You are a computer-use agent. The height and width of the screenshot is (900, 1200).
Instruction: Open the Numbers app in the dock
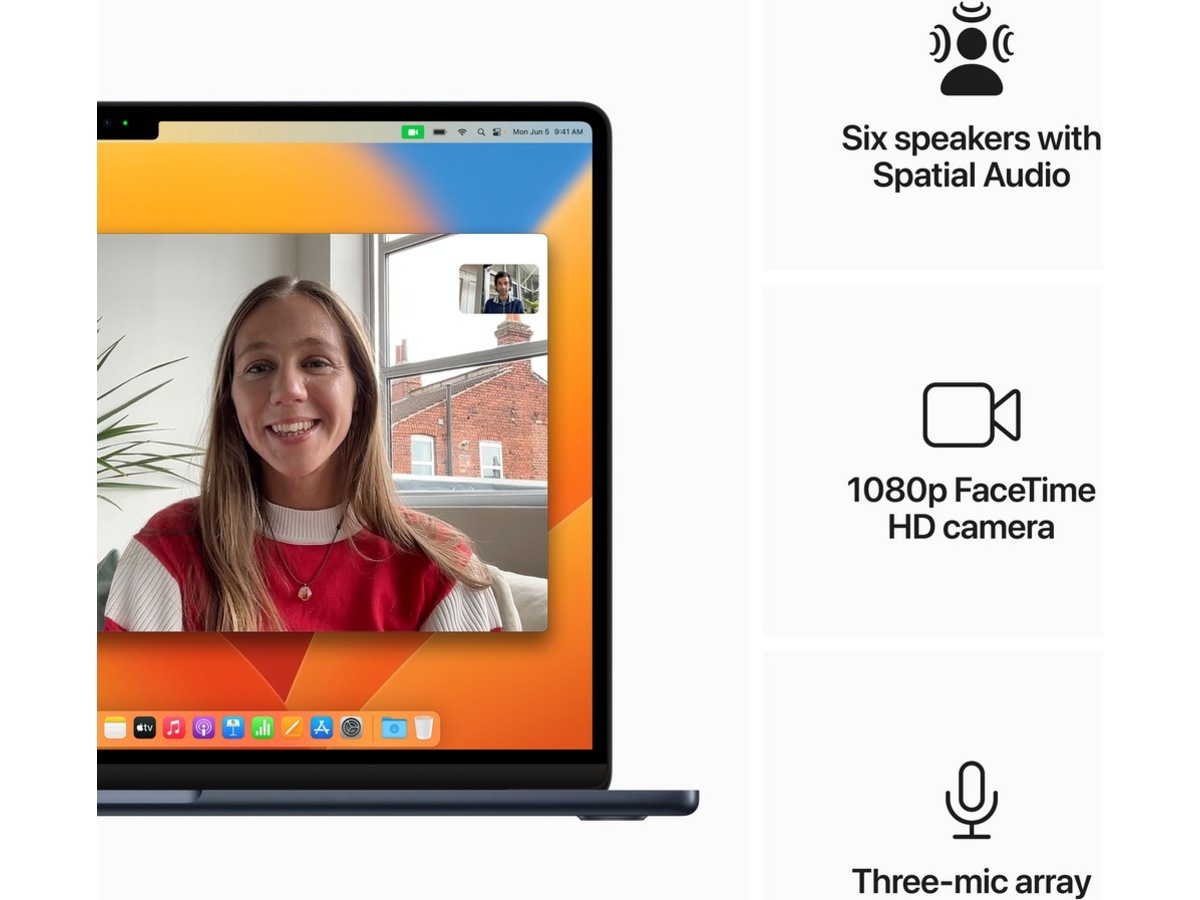click(x=262, y=728)
